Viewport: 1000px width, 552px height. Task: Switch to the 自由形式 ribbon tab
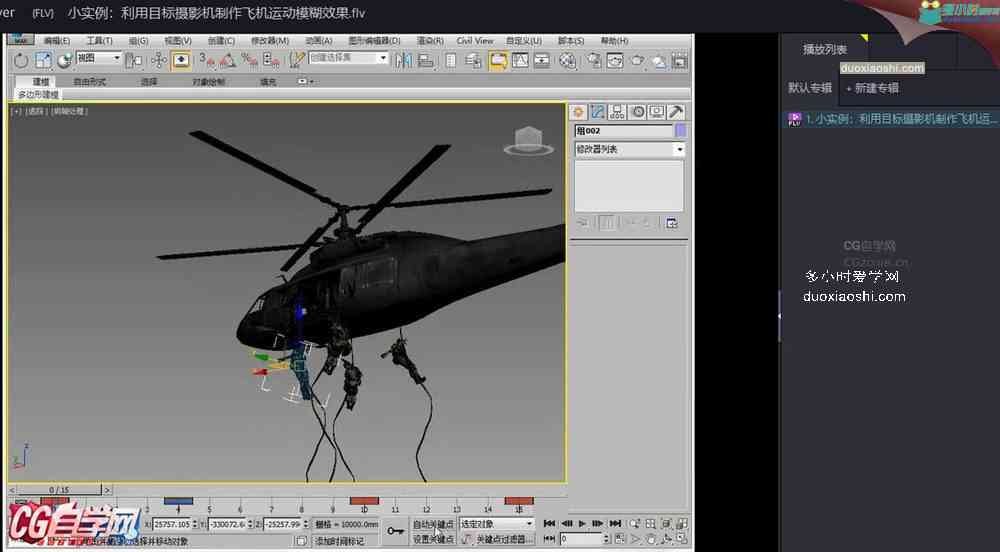(89, 82)
